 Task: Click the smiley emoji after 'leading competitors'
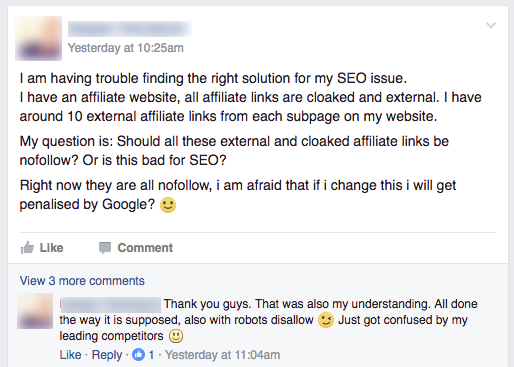click(176, 336)
